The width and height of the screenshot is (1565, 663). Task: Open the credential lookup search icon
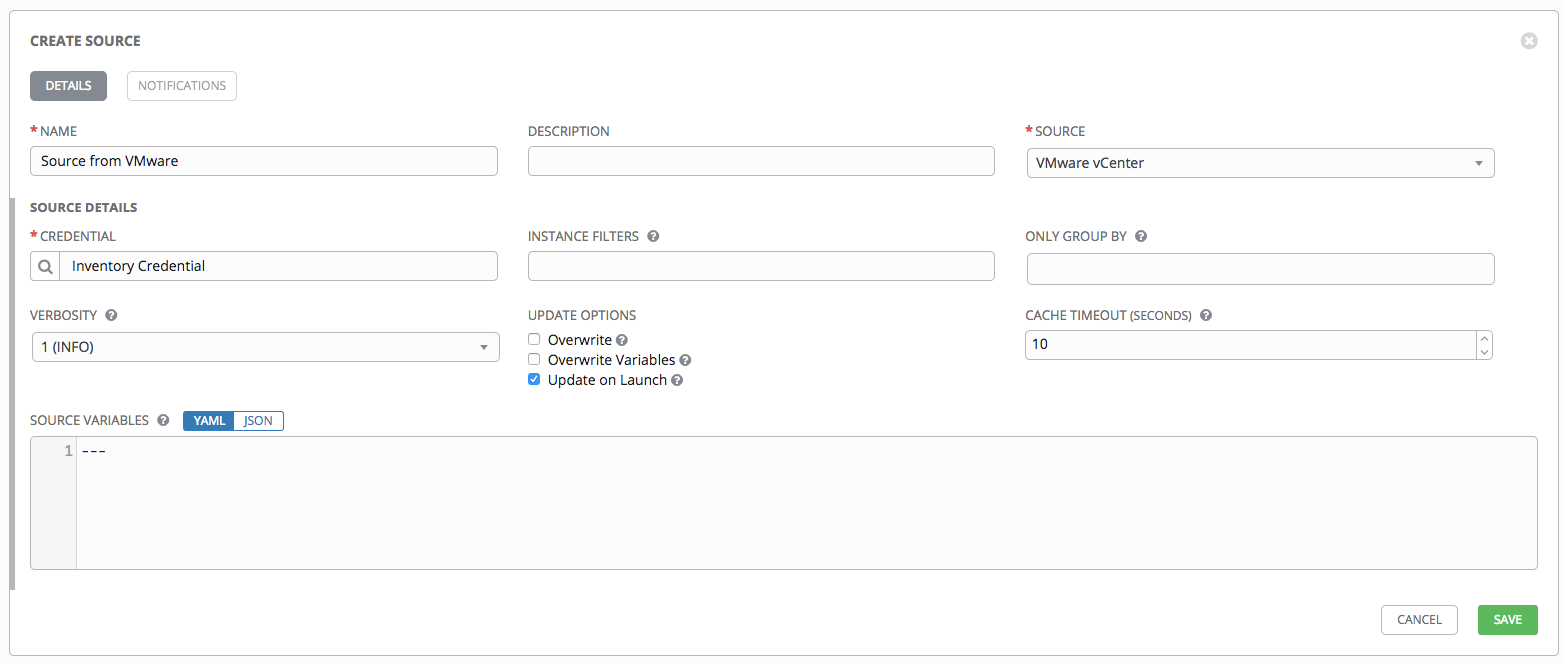click(x=46, y=266)
